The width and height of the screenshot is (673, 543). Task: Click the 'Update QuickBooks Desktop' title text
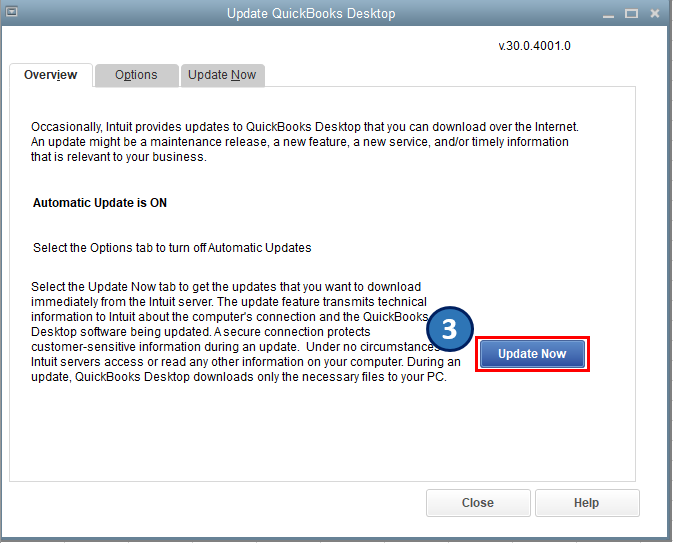pos(311,14)
